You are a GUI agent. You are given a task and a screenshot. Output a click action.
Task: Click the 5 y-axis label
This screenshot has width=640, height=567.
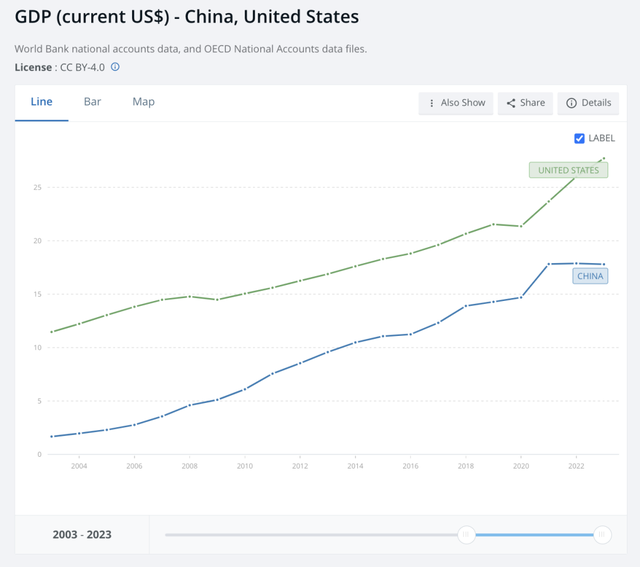tap(39, 401)
